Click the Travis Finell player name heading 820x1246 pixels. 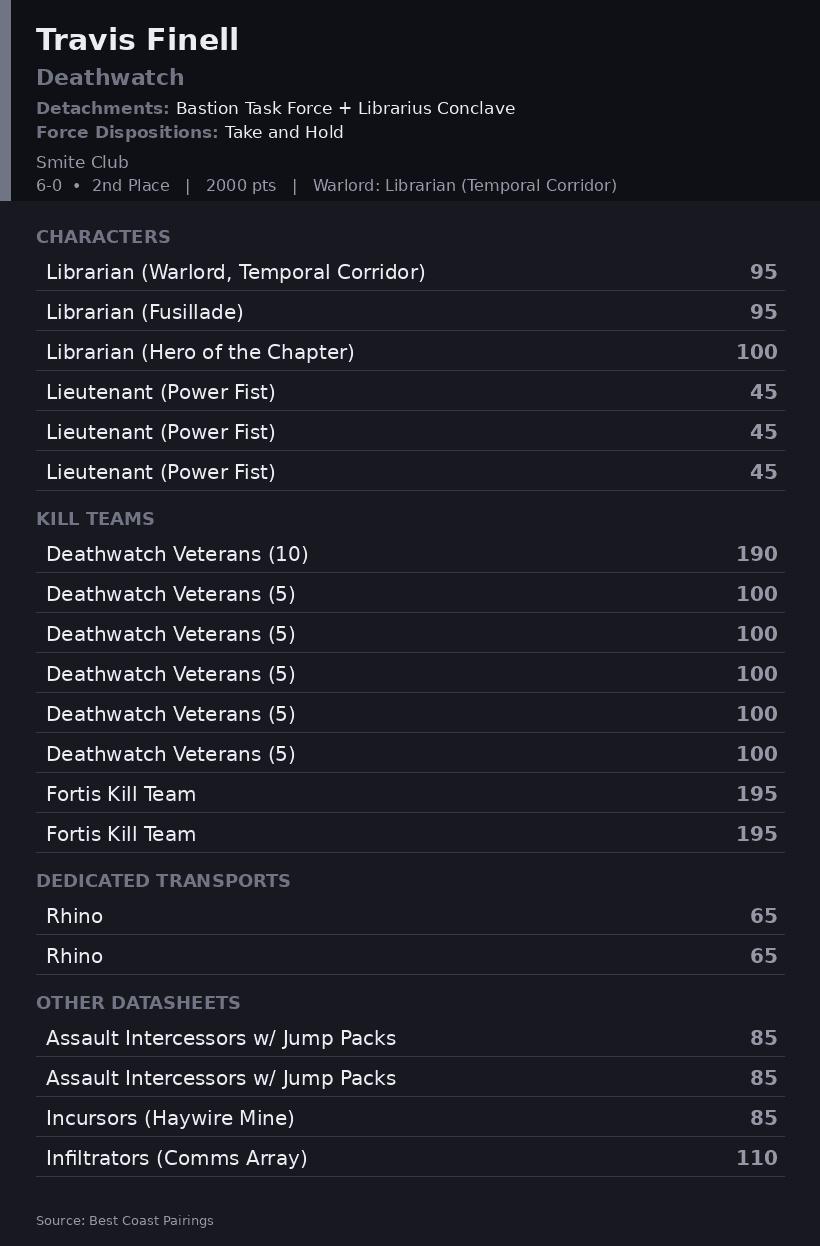coord(137,40)
